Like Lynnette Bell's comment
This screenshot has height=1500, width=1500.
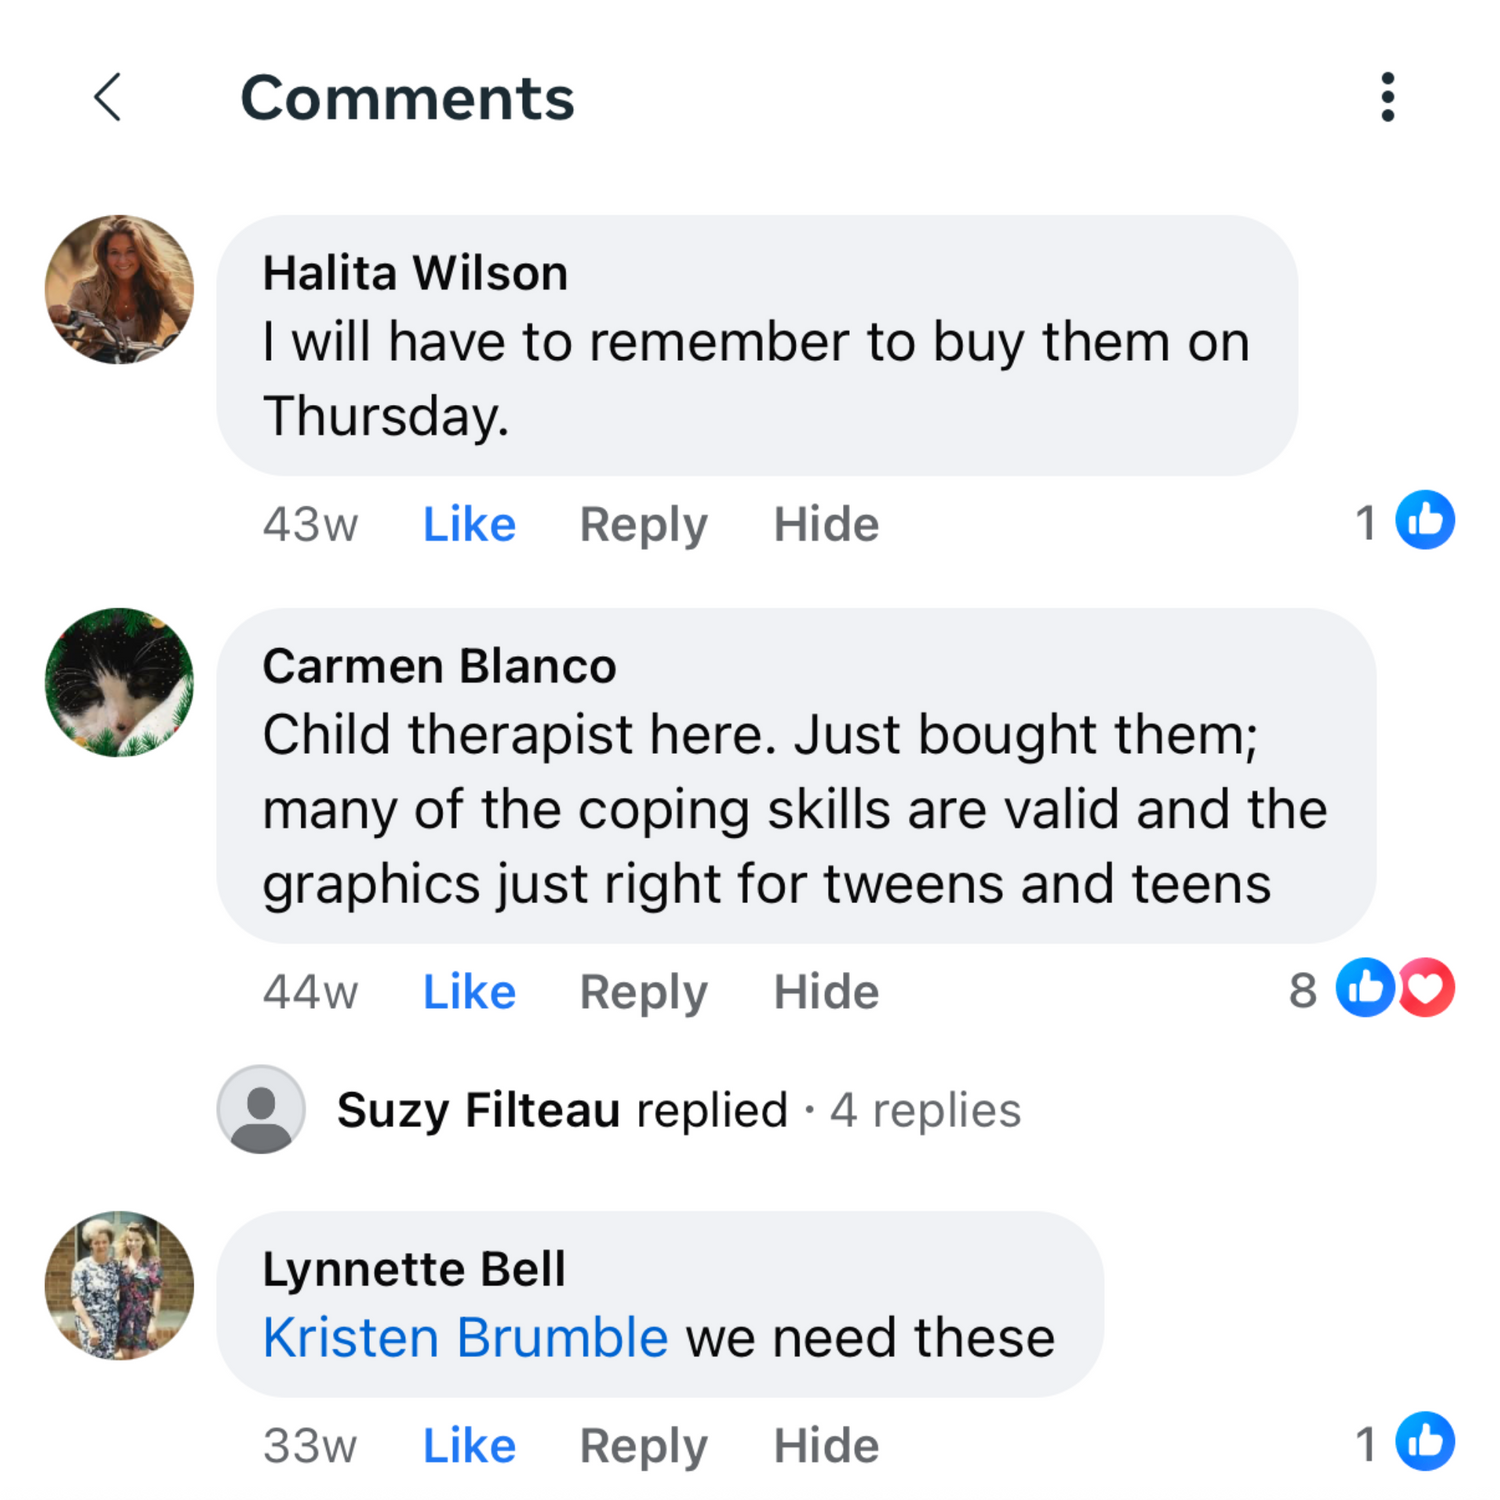click(x=469, y=1446)
